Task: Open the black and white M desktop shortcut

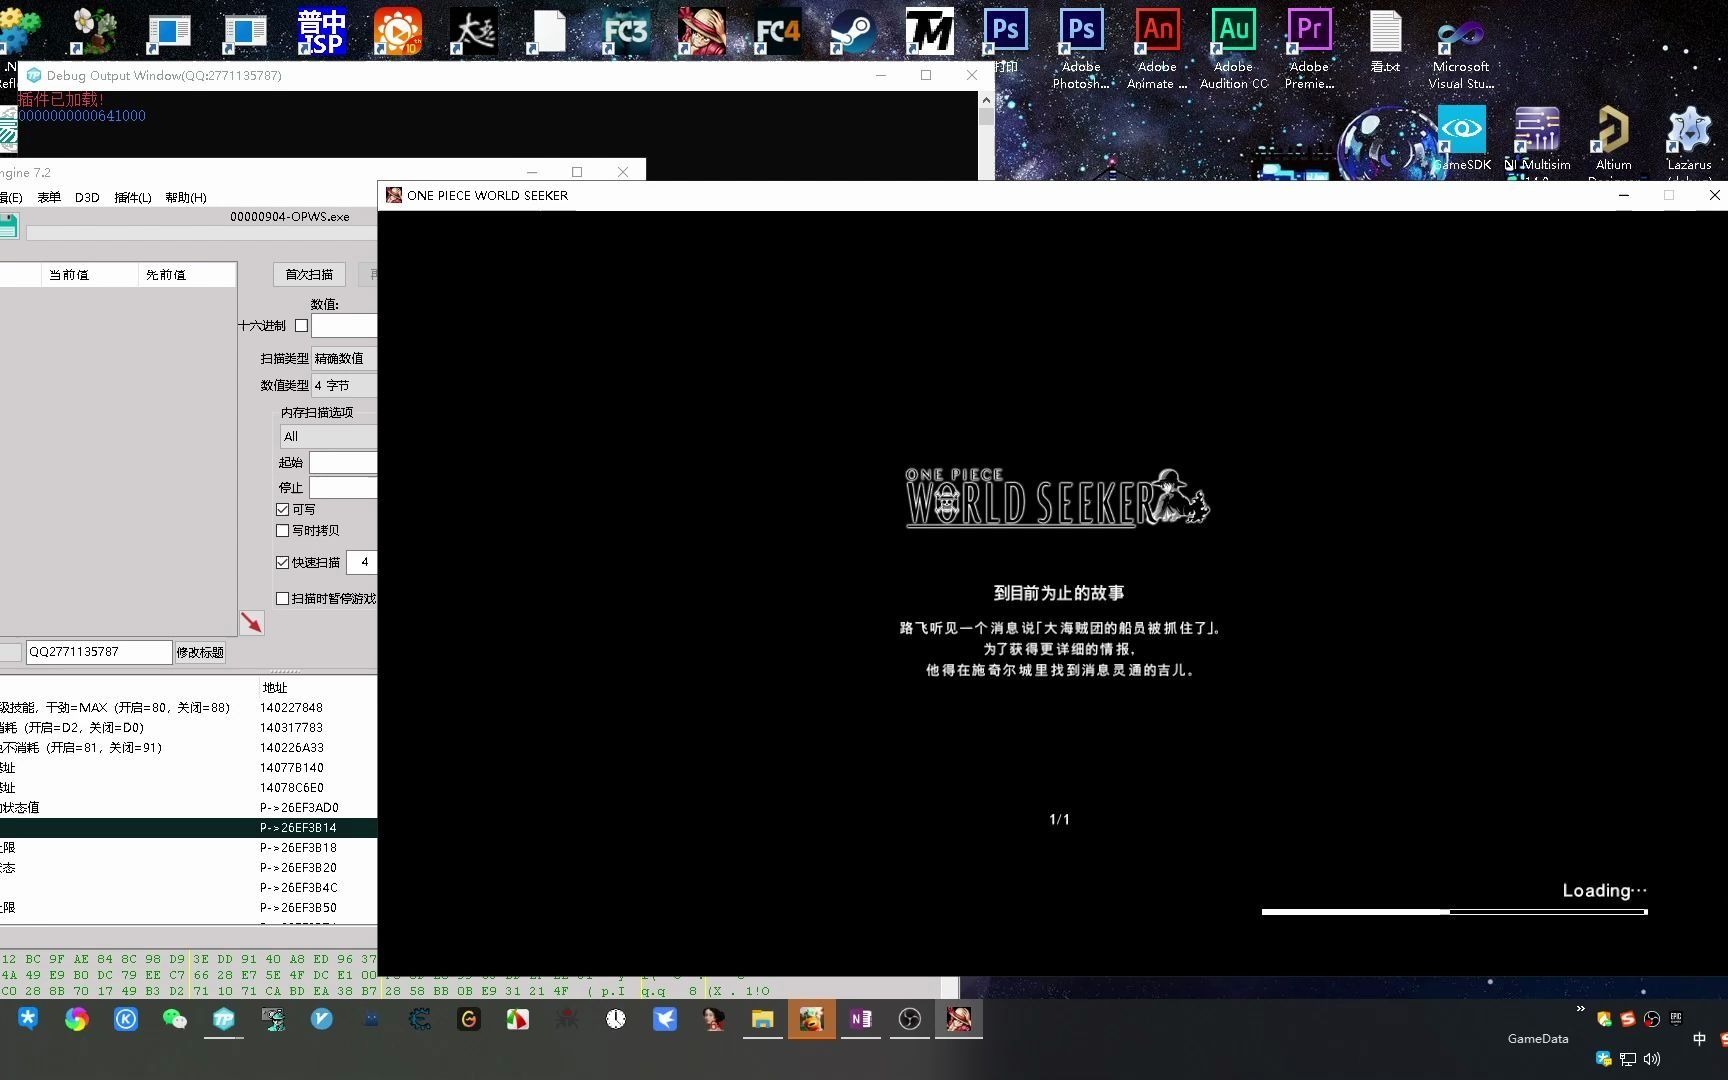Action: [x=929, y=32]
